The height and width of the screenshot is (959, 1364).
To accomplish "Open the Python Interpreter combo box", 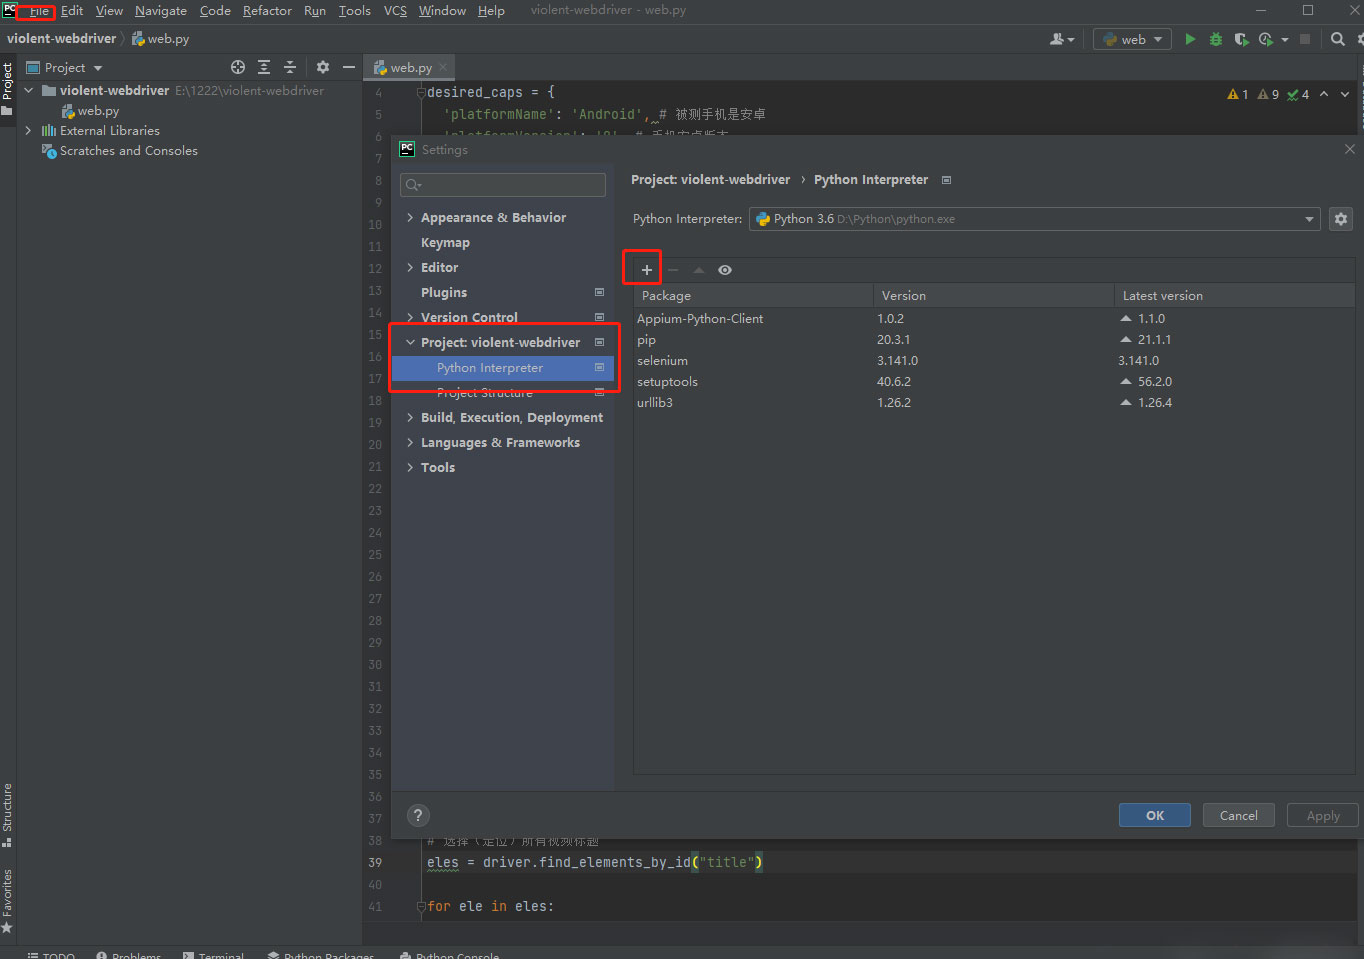I will tap(1035, 219).
